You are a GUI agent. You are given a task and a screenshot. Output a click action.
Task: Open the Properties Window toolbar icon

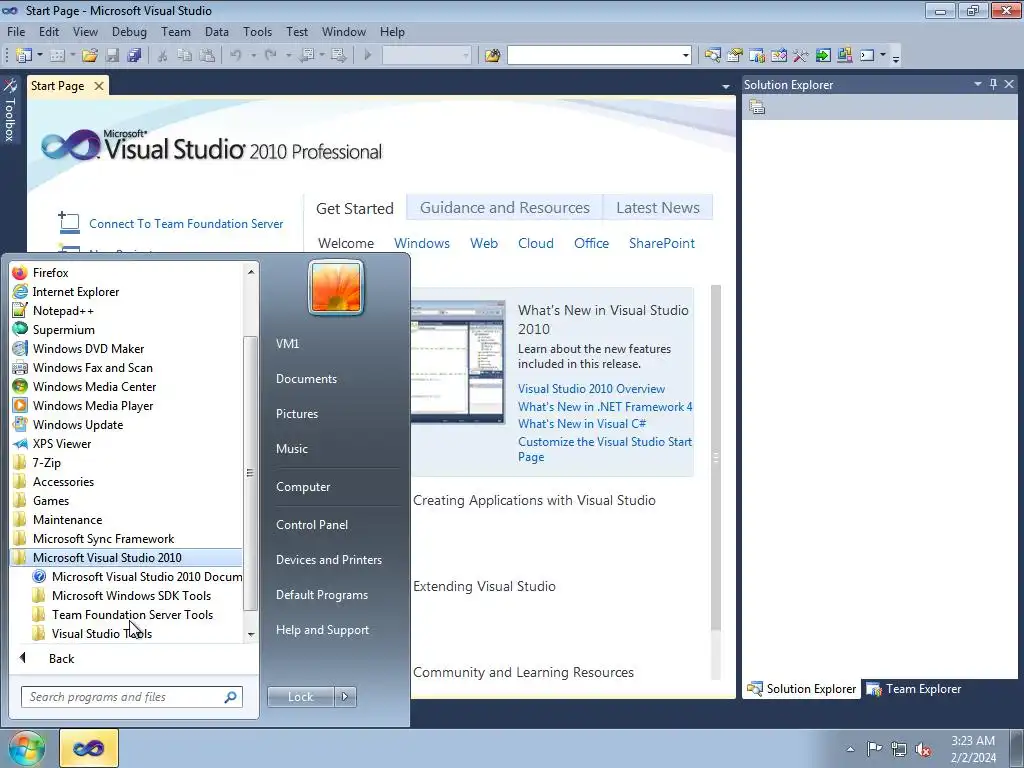(x=735, y=56)
